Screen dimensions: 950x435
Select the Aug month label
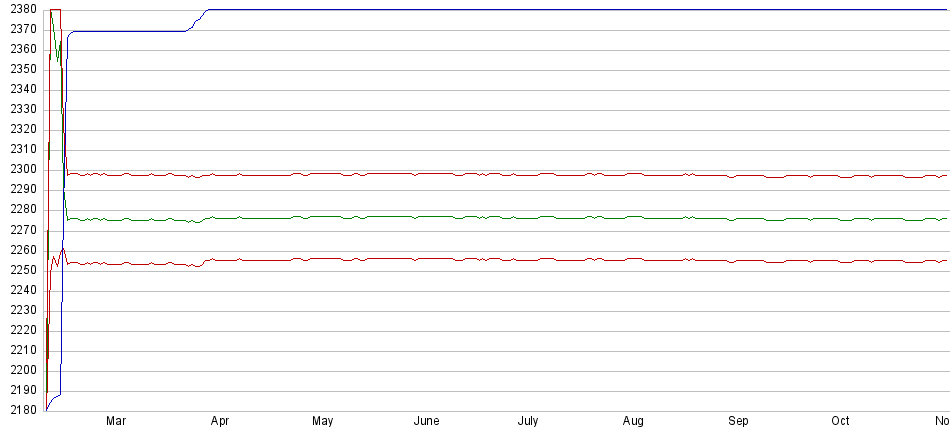[633, 422]
